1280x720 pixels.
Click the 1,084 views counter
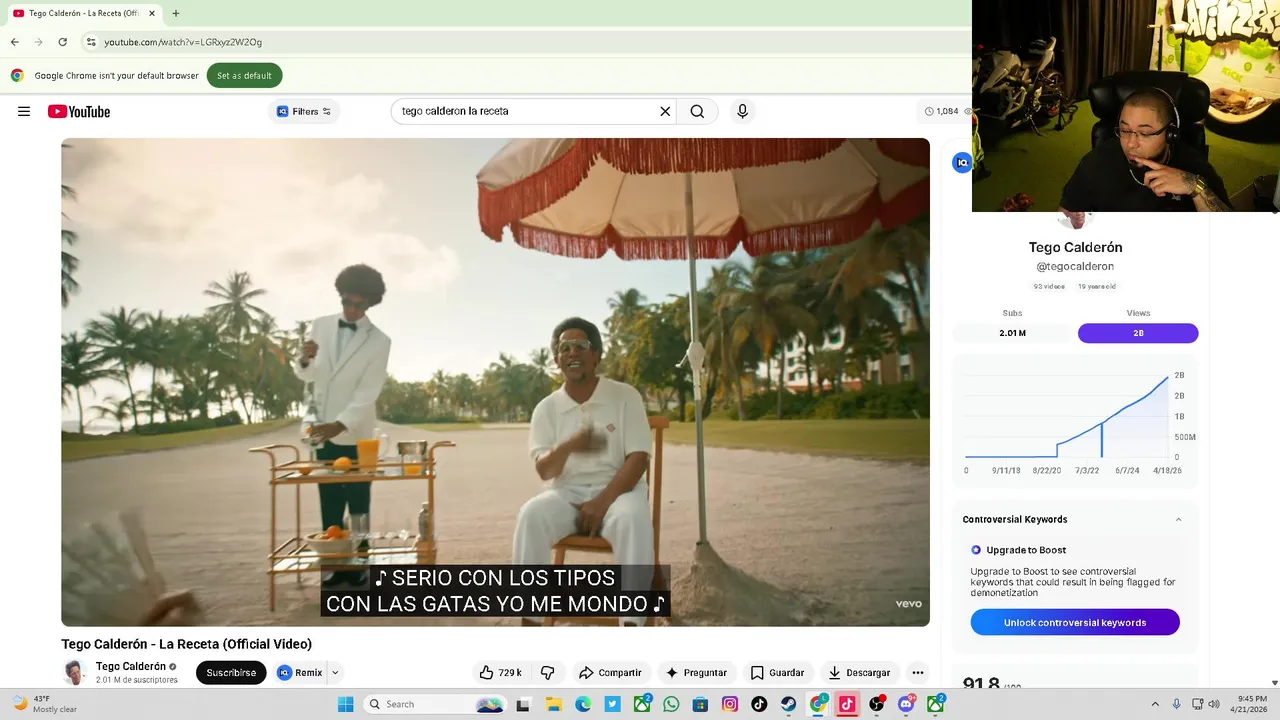point(941,111)
